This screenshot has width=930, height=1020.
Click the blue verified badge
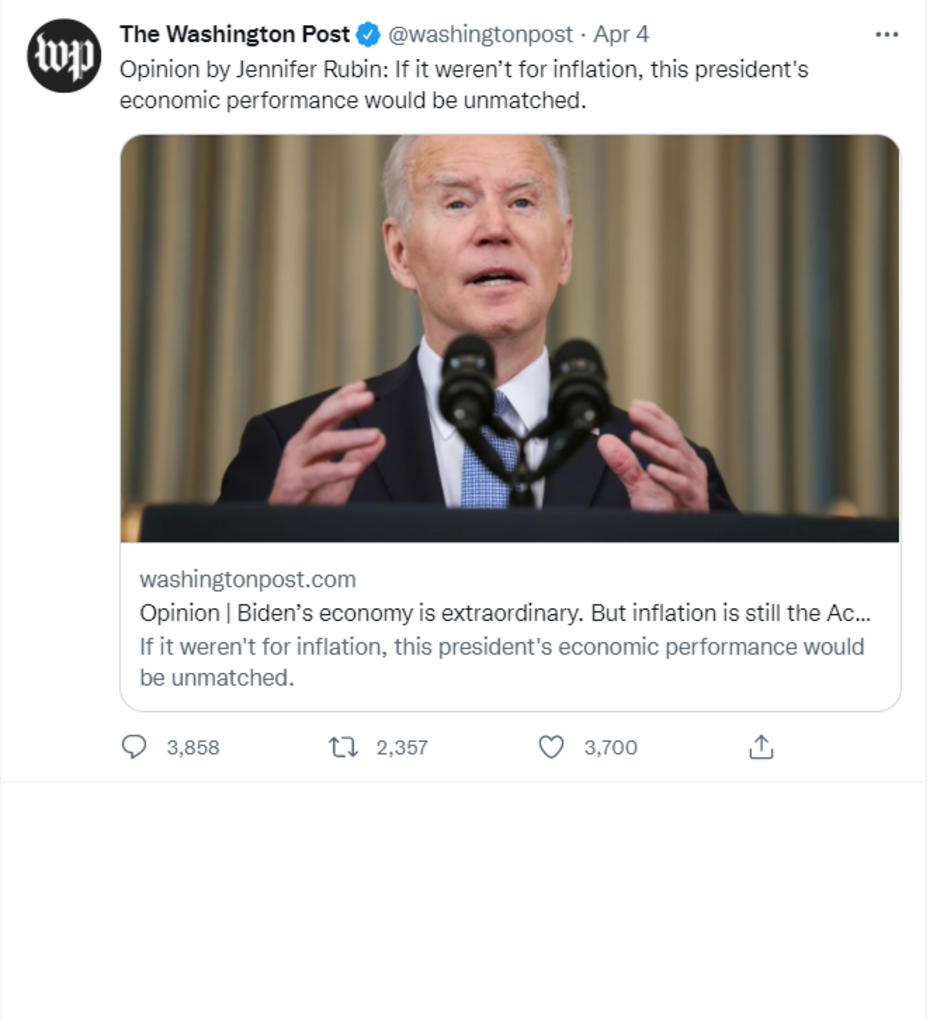(x=368, y=35)
